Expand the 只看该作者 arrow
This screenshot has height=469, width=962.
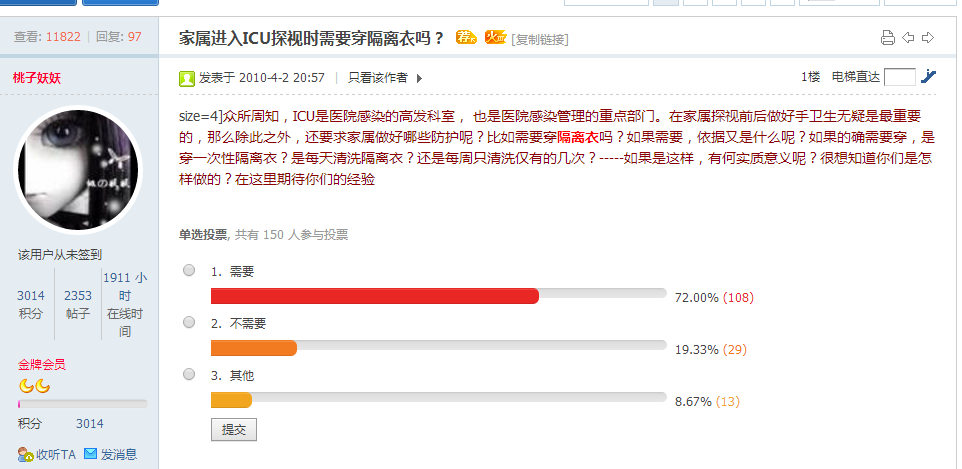pos(419,77)
